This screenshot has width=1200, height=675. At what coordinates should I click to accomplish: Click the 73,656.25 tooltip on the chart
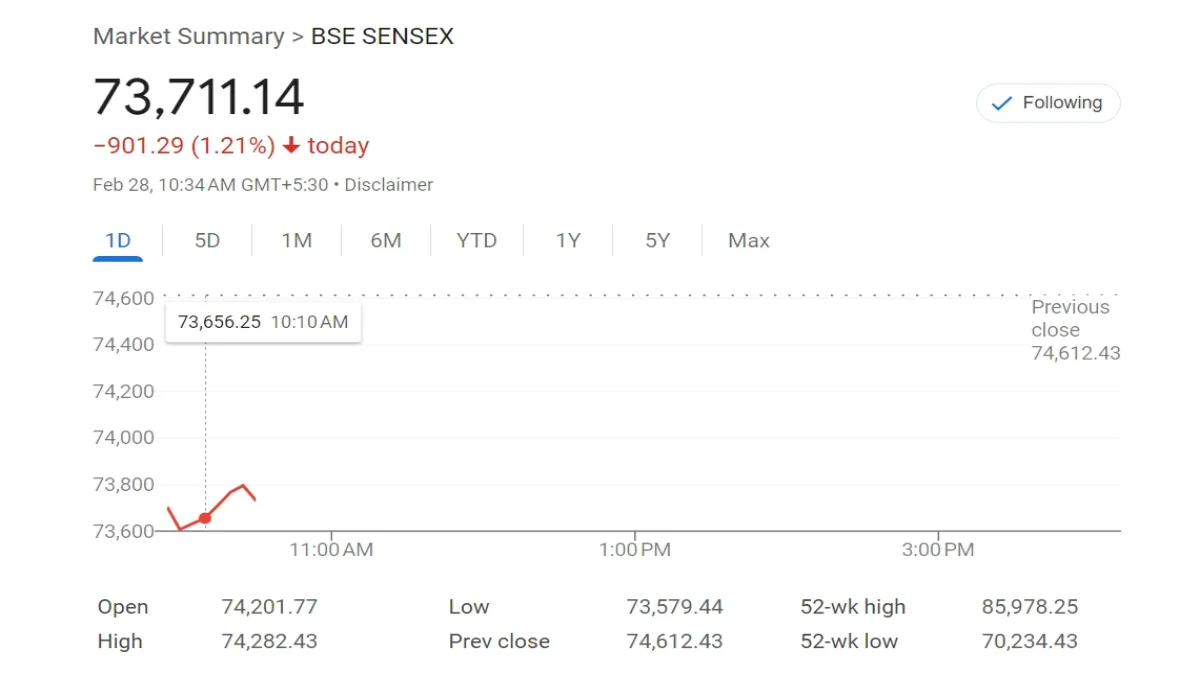point(263,322)
